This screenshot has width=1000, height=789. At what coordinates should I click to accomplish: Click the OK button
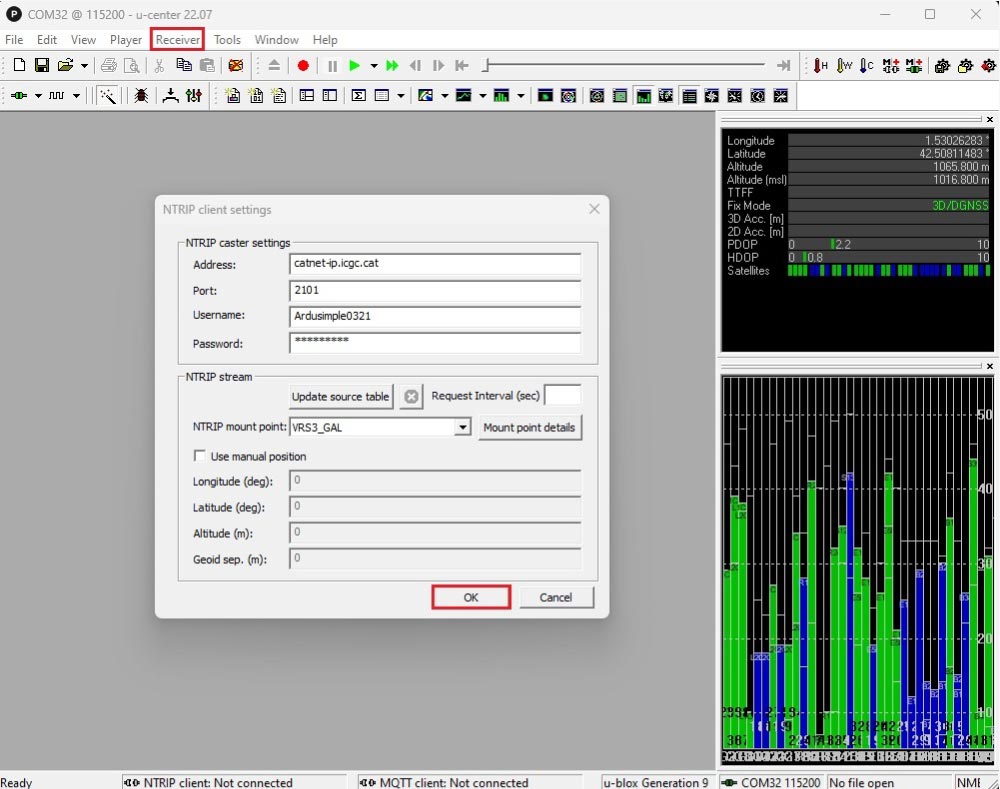tap(471, 597)
